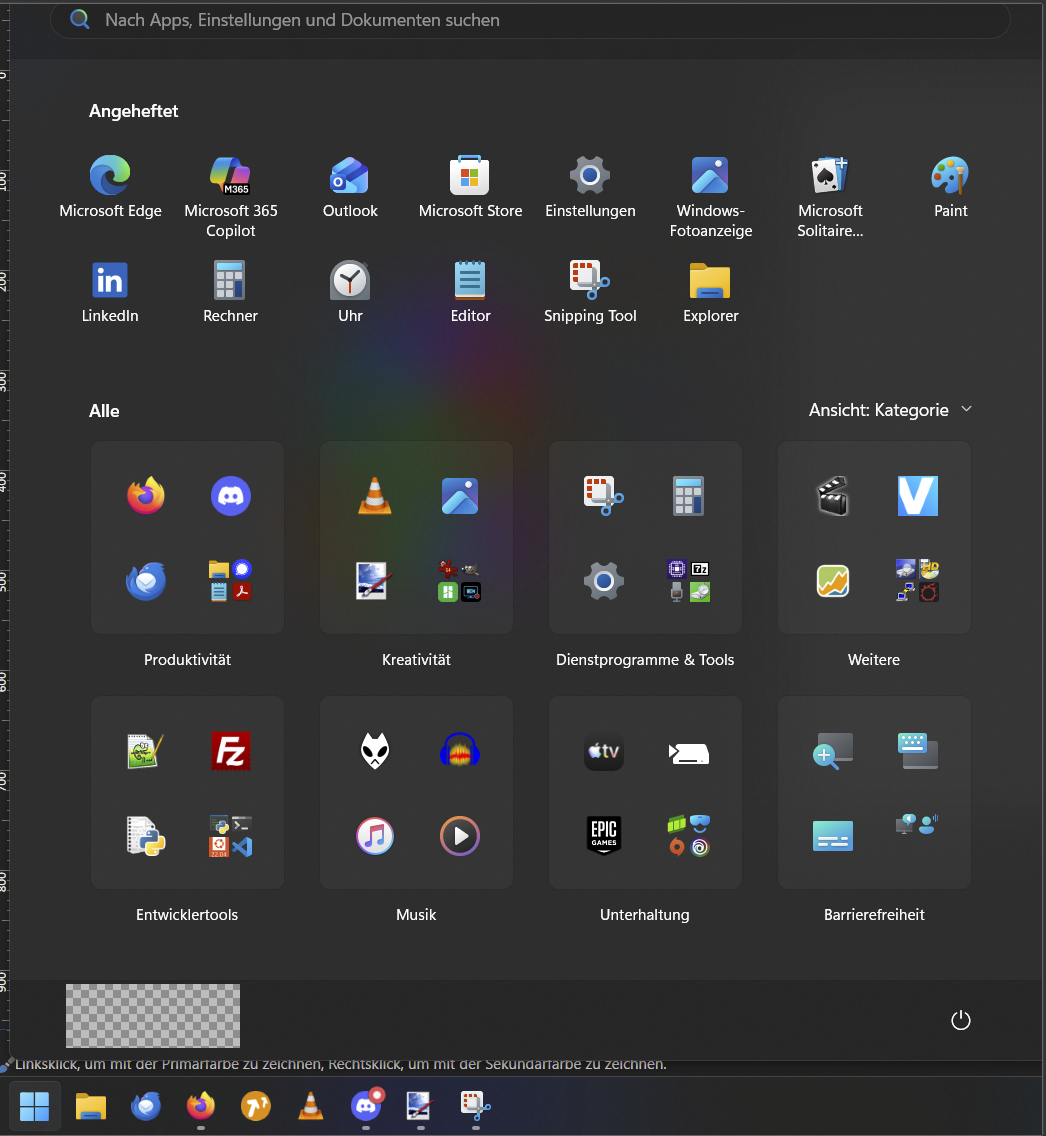1046x1136 pixels.
Task: Open pinned Snipping Tool
Action: click(x=590, y=291)
